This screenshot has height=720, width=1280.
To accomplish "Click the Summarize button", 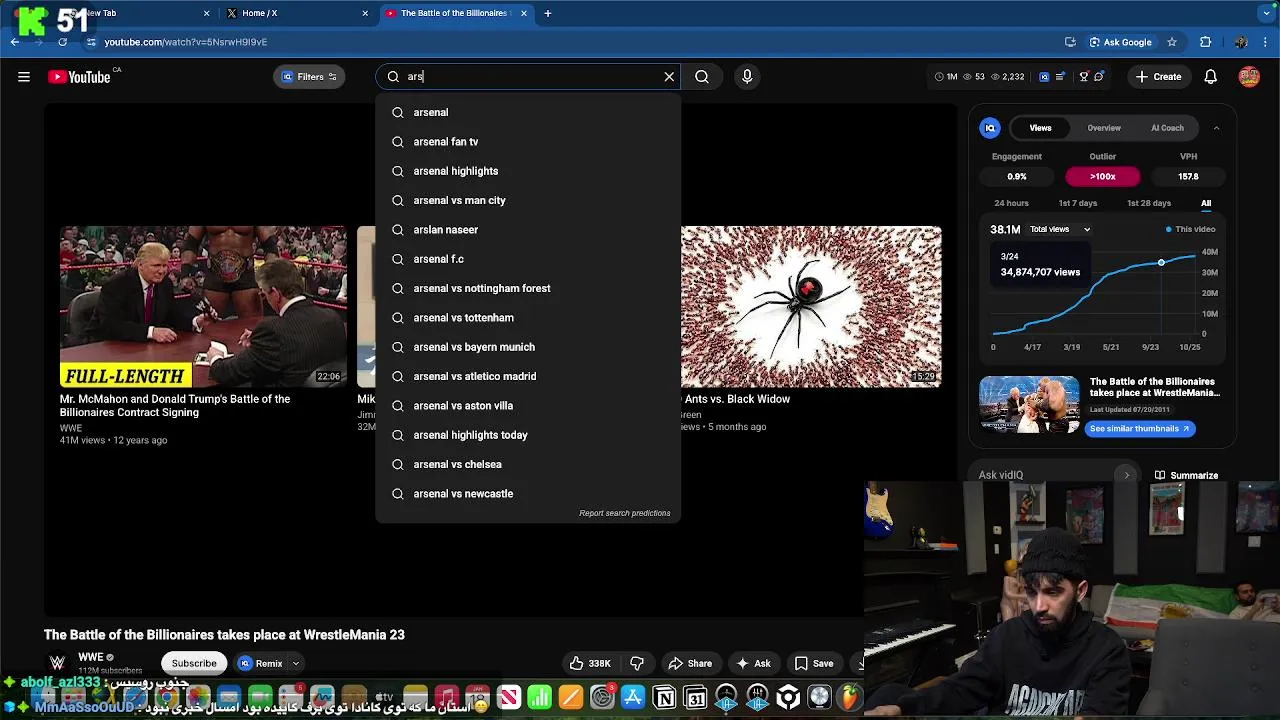I will (1186, 475).
